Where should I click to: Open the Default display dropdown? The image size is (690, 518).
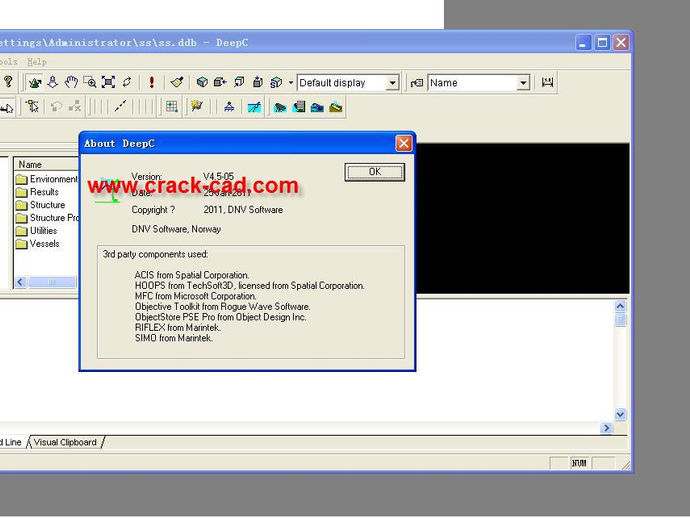point(392,83)
